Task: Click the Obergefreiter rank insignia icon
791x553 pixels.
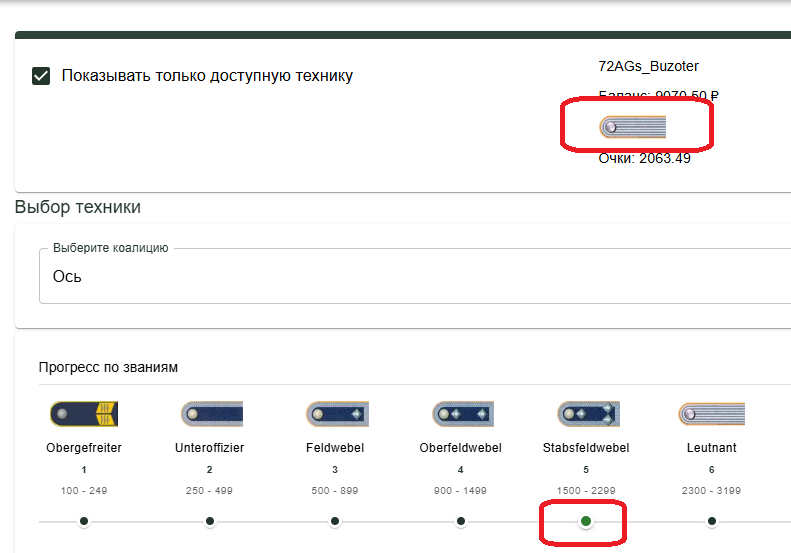Action: click(84, 414)
